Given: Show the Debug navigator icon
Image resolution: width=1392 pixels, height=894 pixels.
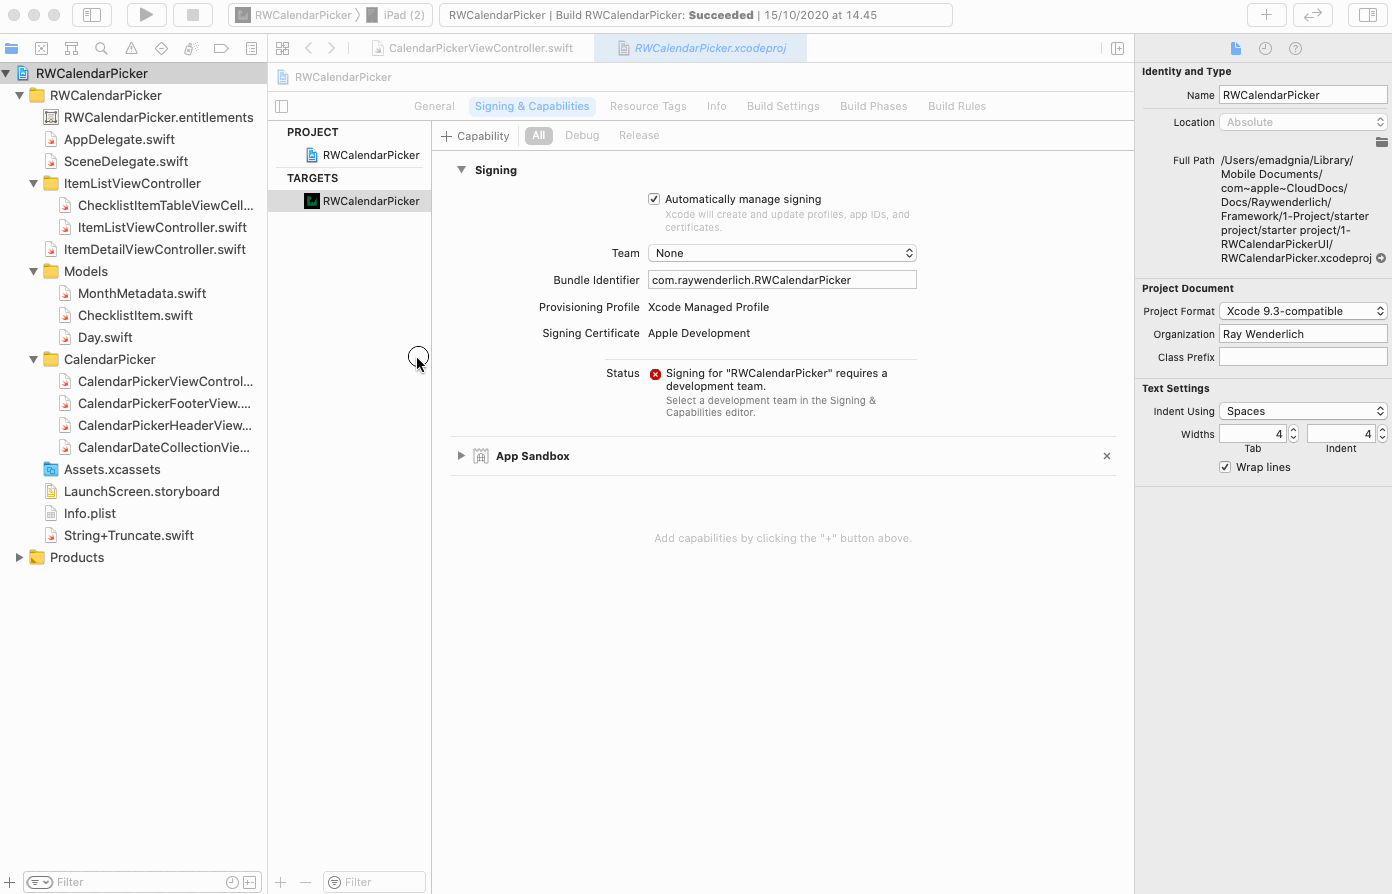Looking at the screenshot, I should pos(191,48).
